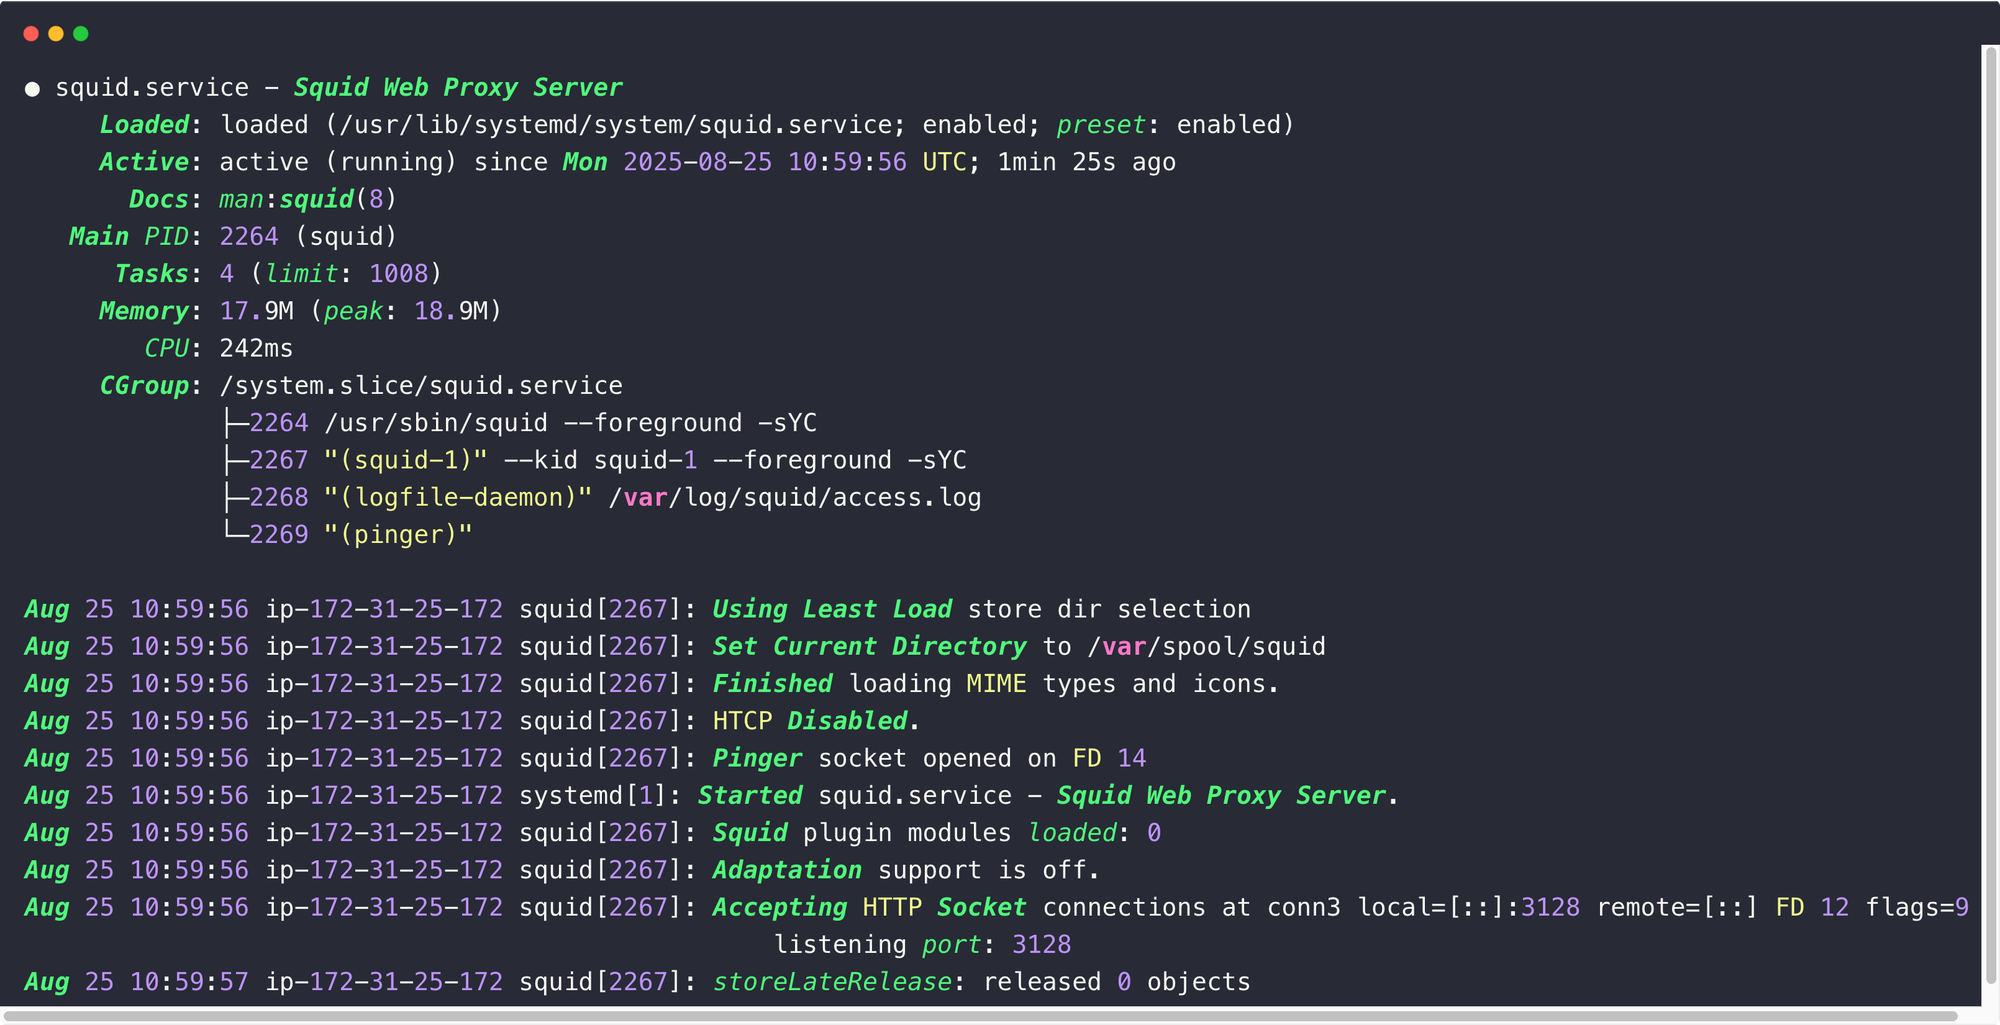
Task: Click the "listening port: 3128" line
Action: pos(922,944)
